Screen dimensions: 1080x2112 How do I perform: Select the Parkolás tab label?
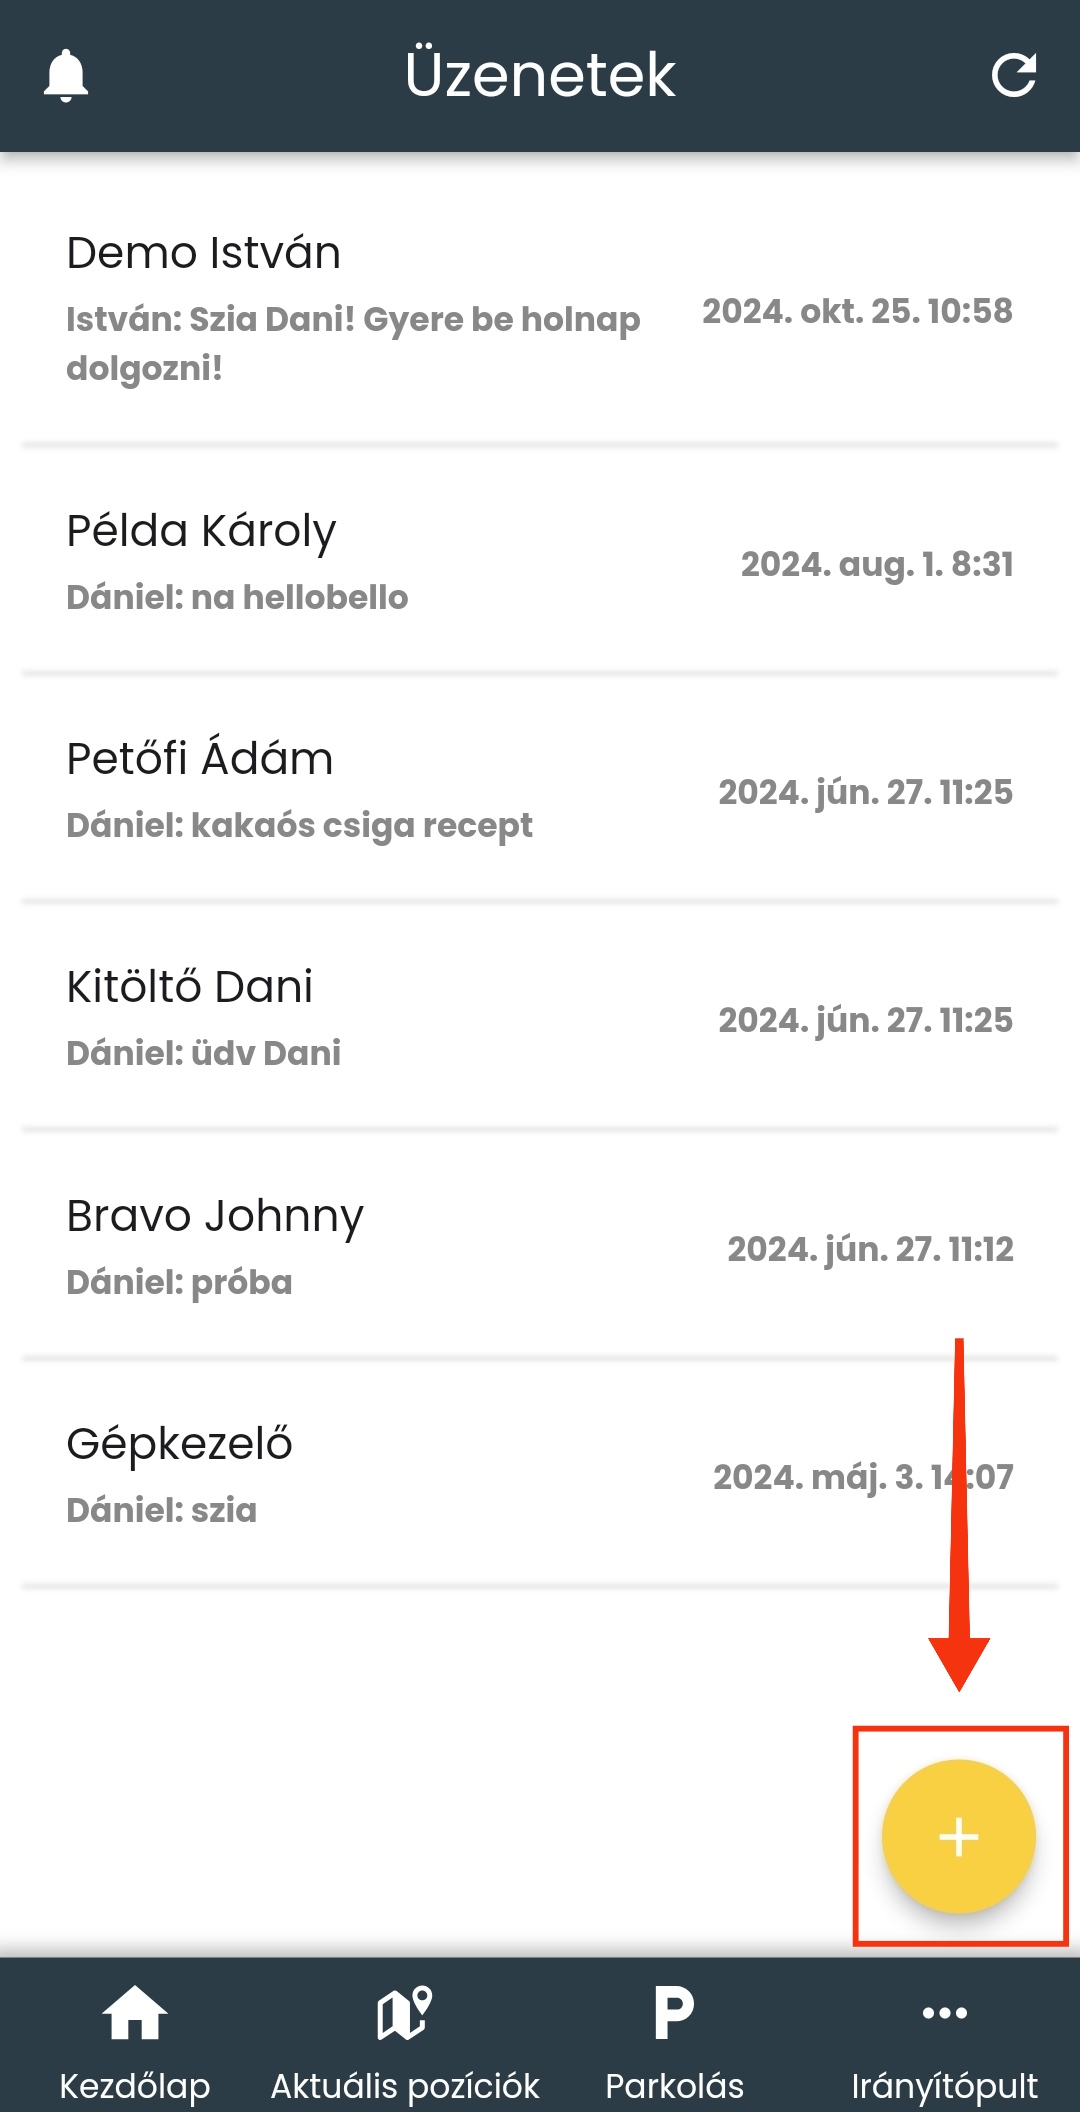[x=674, y=2086]
